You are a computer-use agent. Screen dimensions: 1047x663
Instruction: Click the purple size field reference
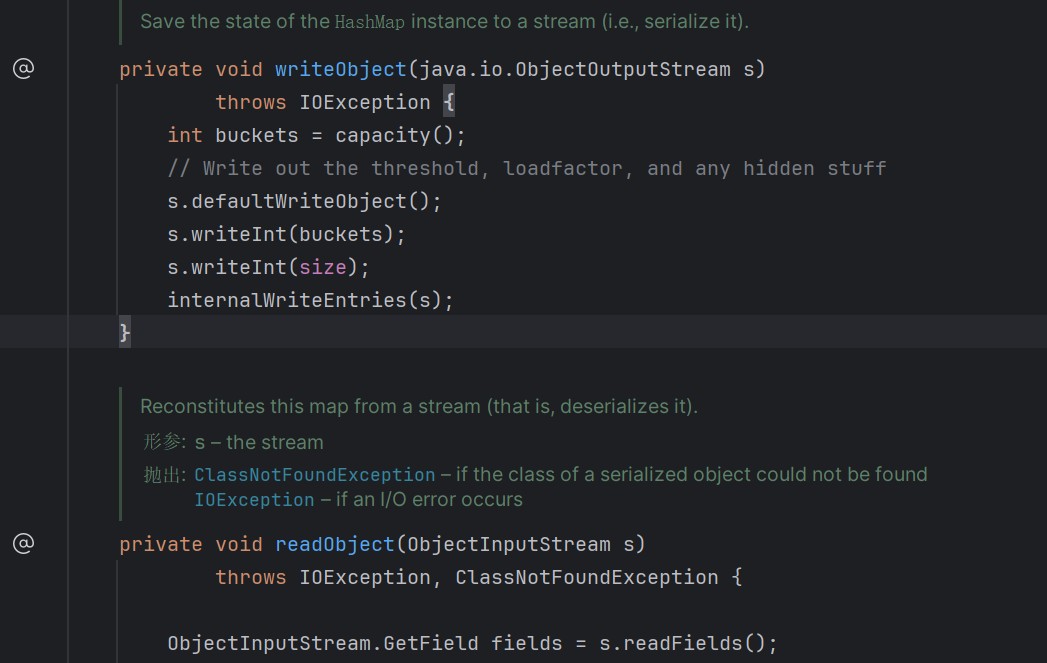(323, 268)
